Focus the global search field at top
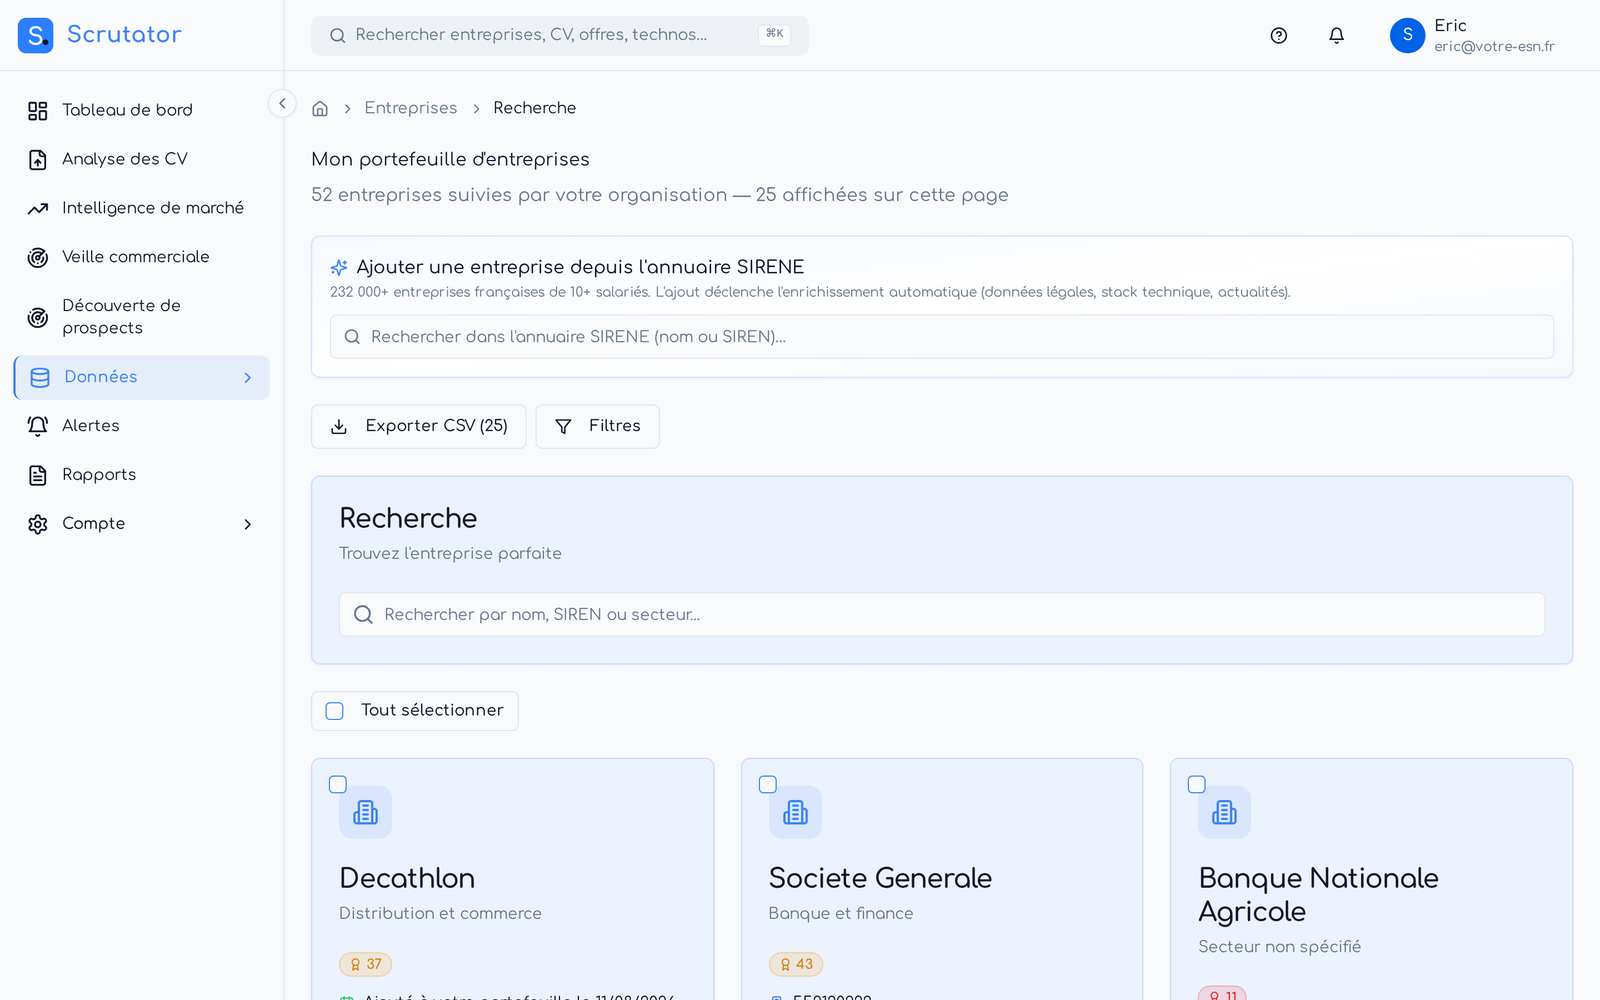The image size is (1600, 1000). pos(560,36)
